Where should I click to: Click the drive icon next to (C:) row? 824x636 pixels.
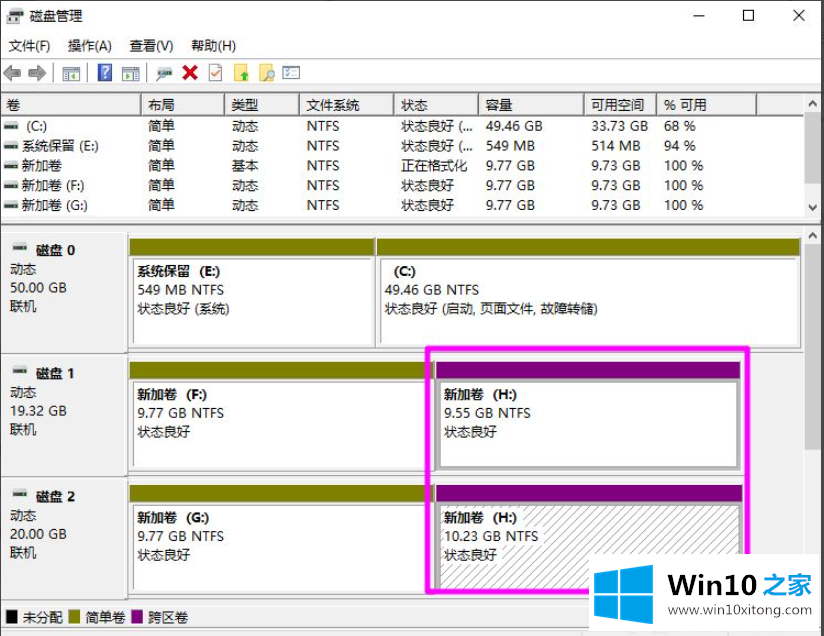(x=11, y=126)
